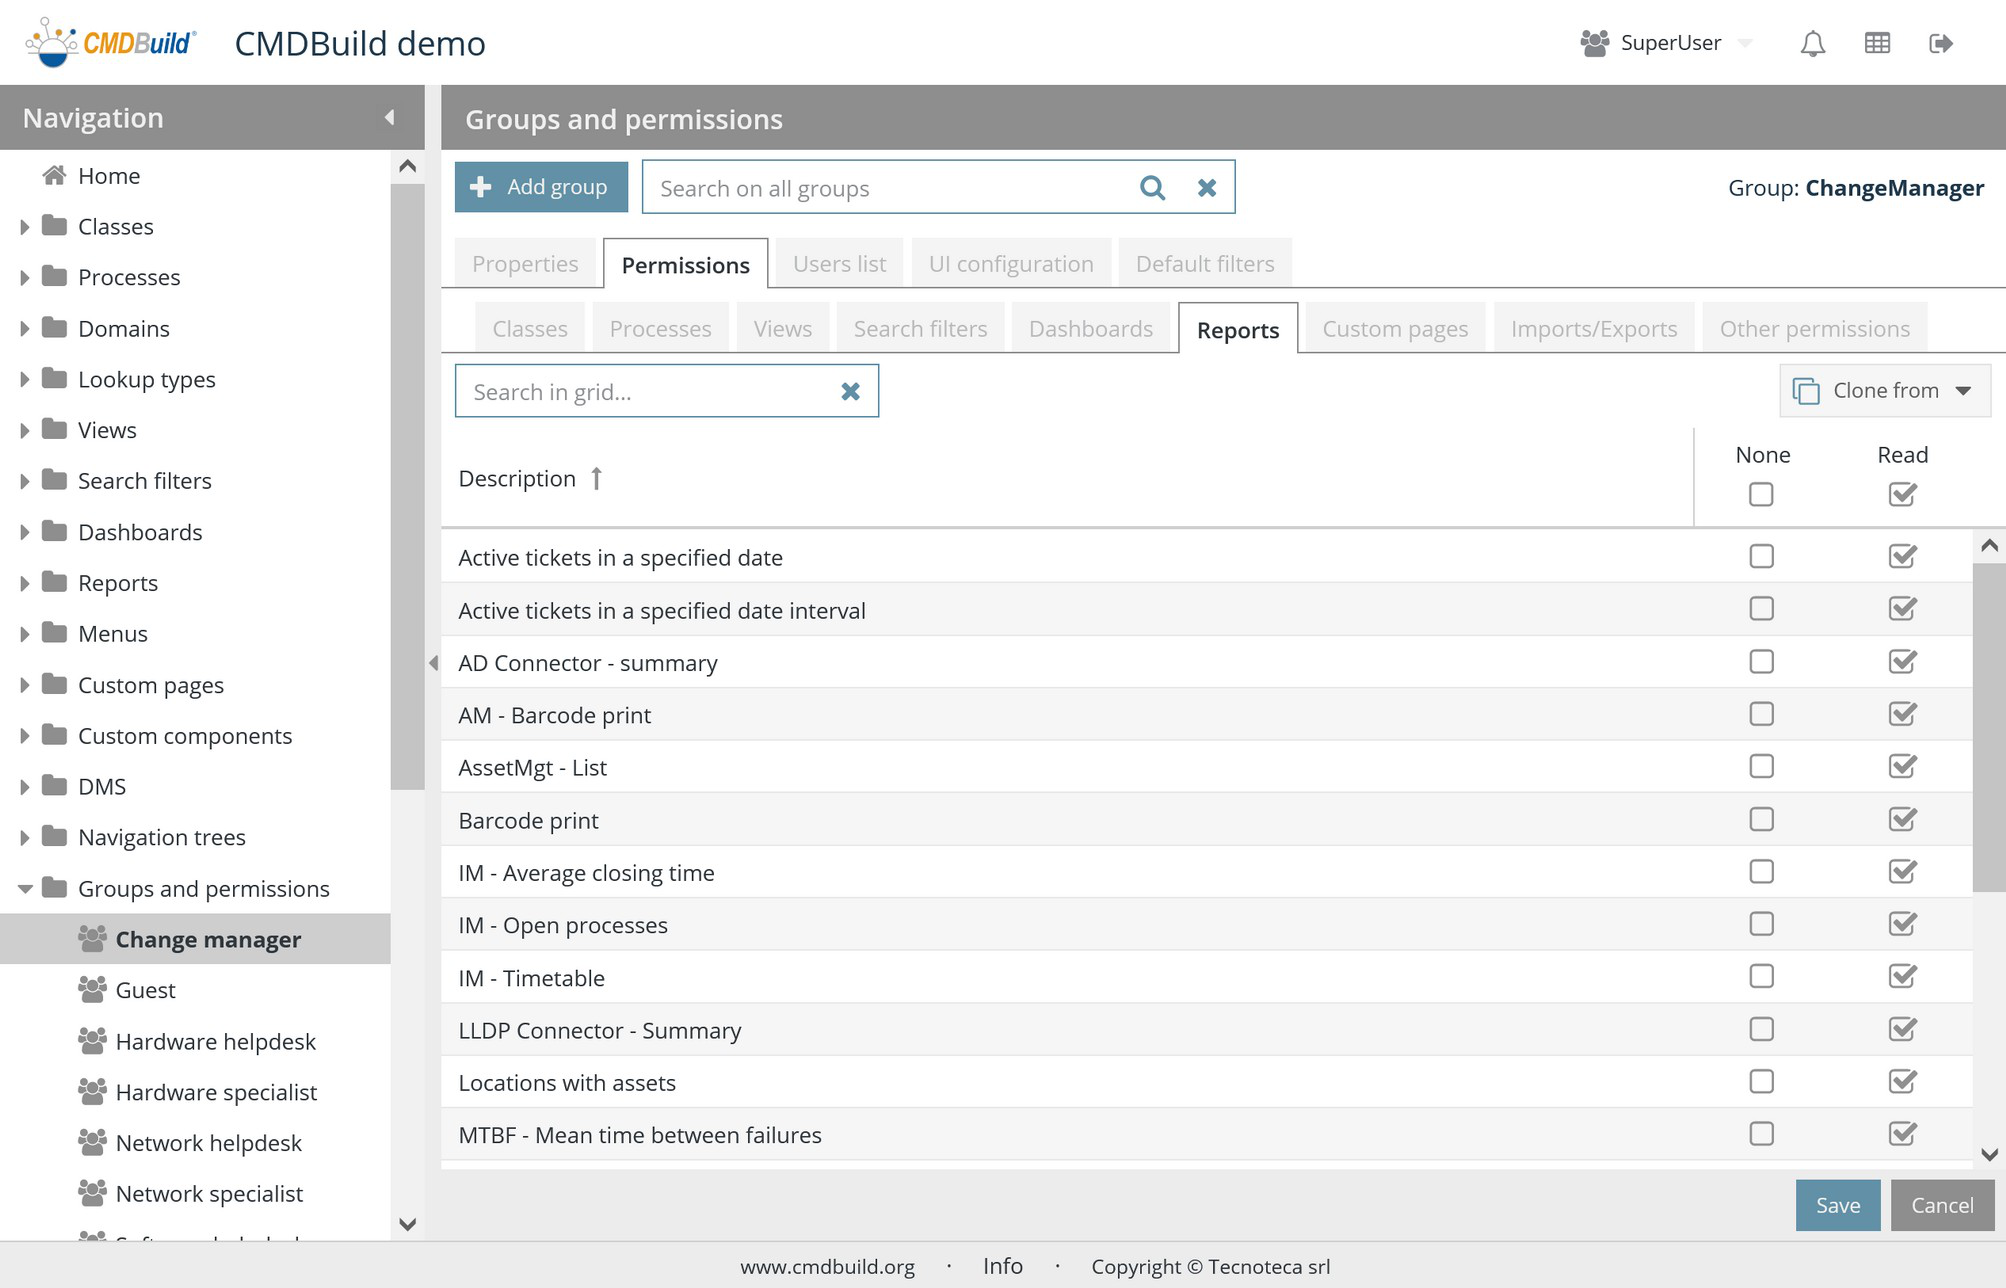2006x1288 pixels.
Task: Collapse the Groups and permissions folder
Action: pyautogui.click(x=24, y=888)
